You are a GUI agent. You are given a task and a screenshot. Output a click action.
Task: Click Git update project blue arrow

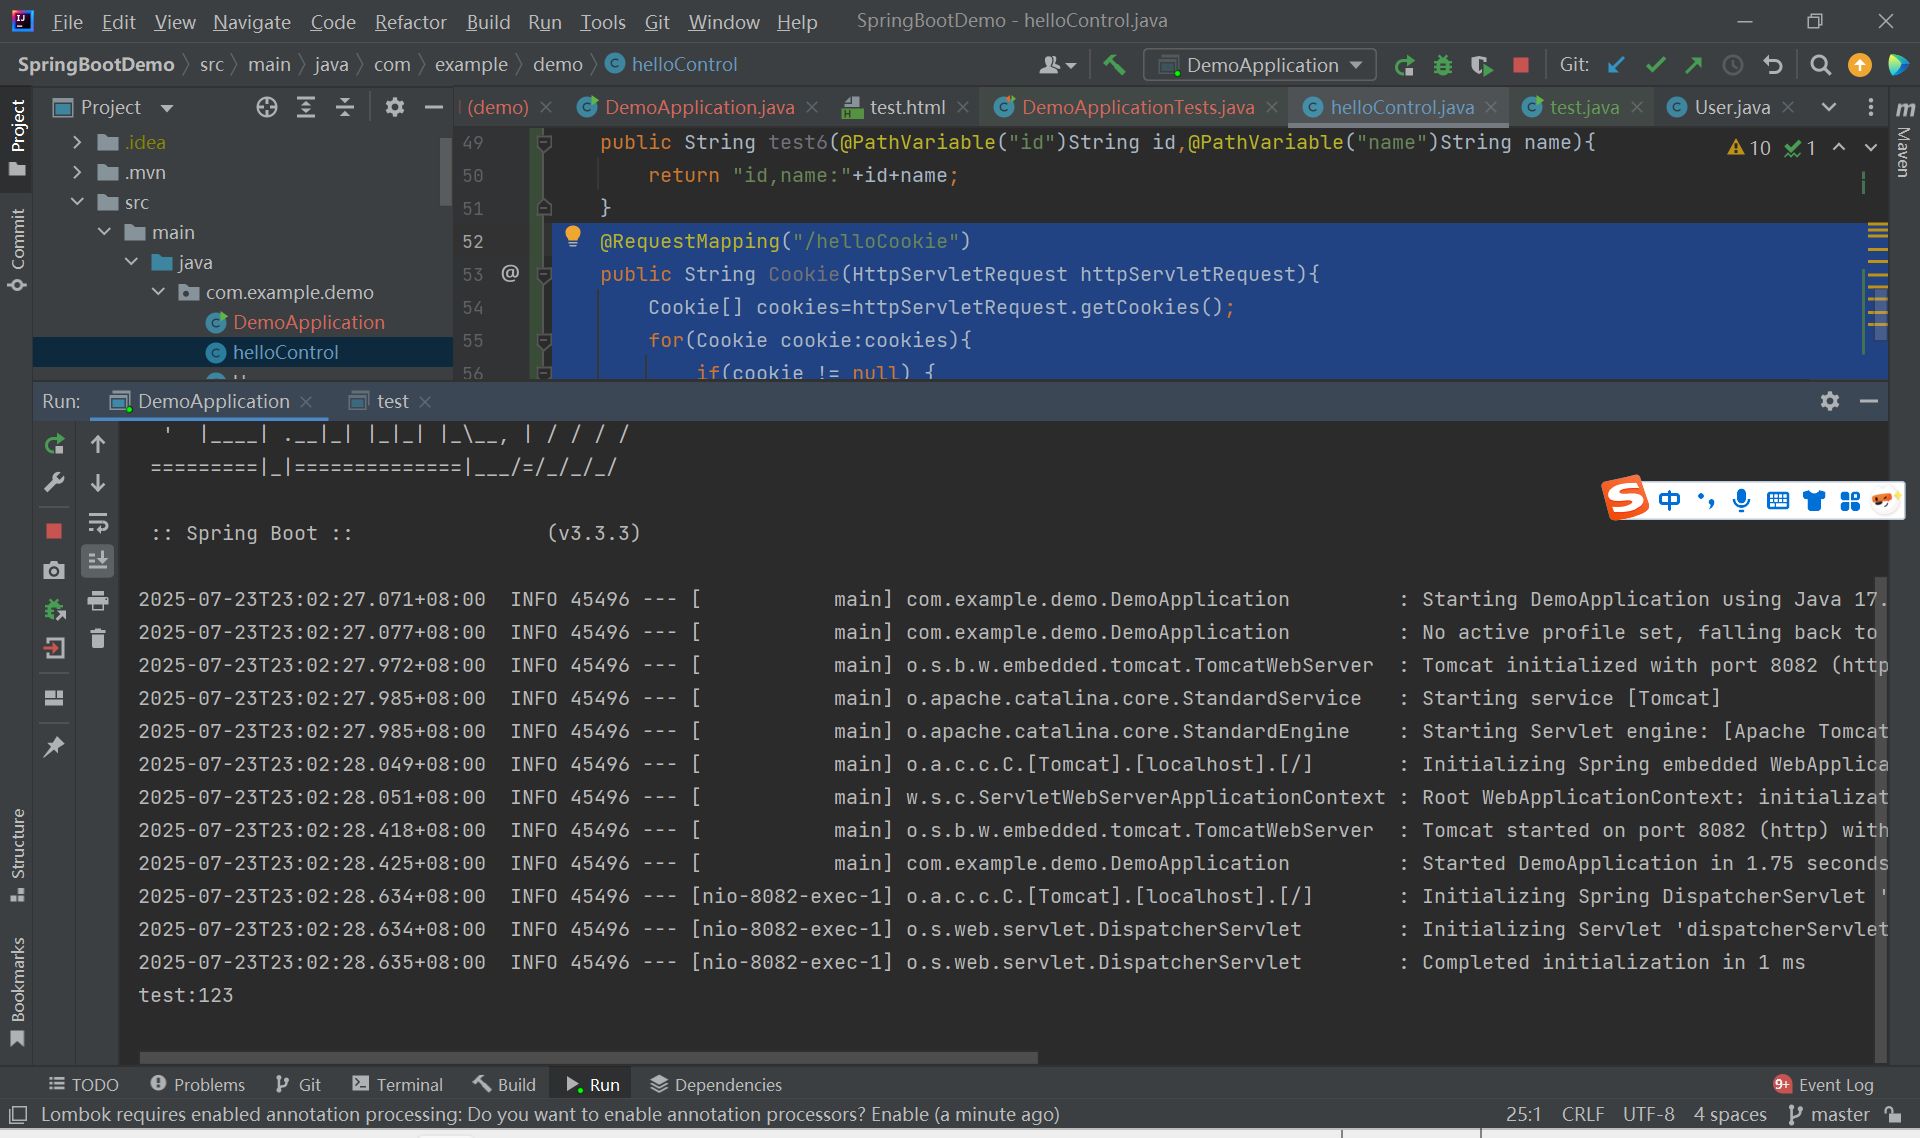coord(1616,65)
